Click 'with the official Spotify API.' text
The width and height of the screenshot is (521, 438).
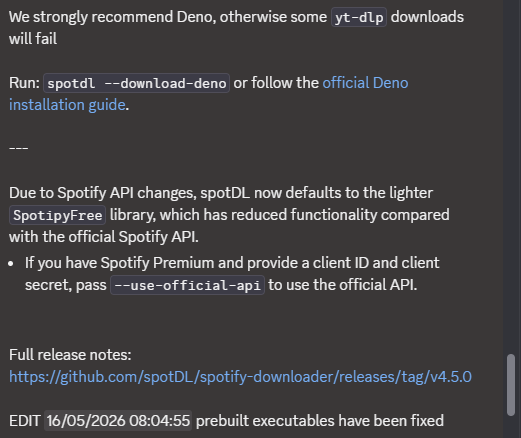pyautogui.click(x=104, y=237)
